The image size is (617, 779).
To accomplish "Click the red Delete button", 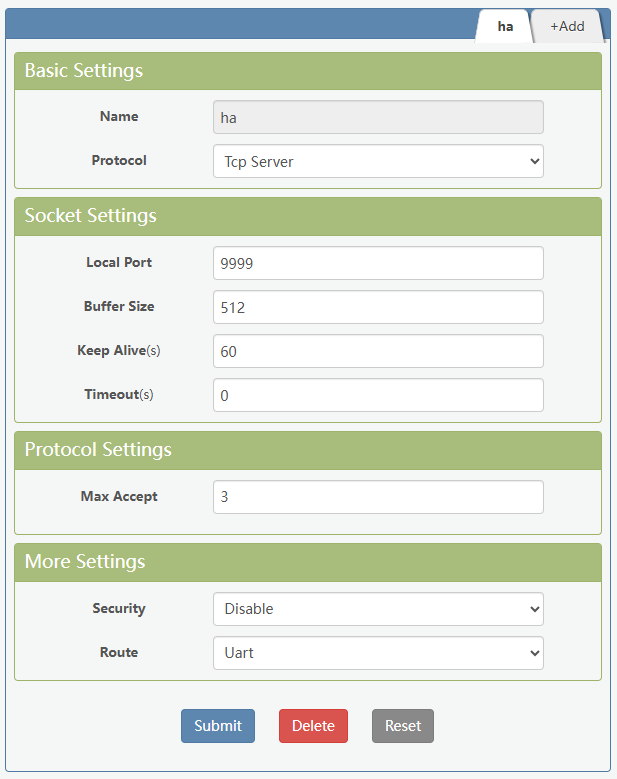I will [x=313, y=726].
